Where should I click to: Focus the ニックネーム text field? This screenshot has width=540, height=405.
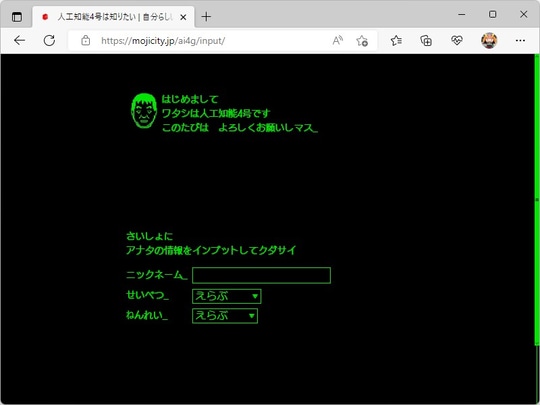[261, 276]
